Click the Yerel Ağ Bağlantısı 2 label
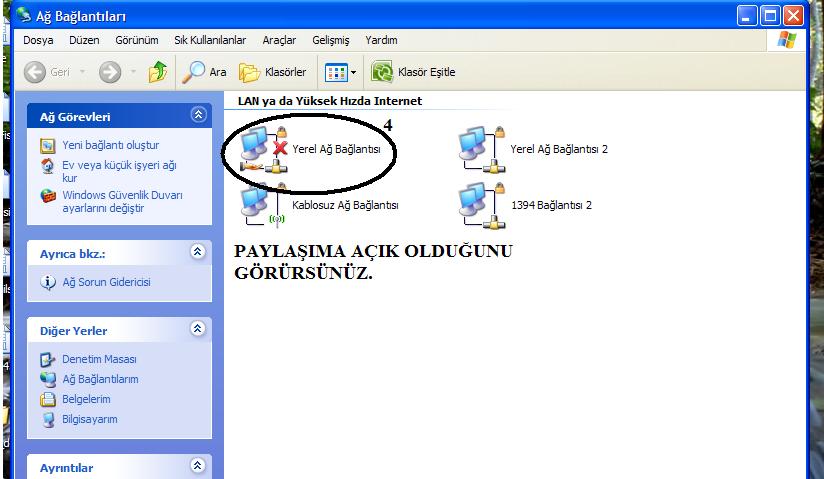Screen dimensions: 824x479 (x=559, y=149)
